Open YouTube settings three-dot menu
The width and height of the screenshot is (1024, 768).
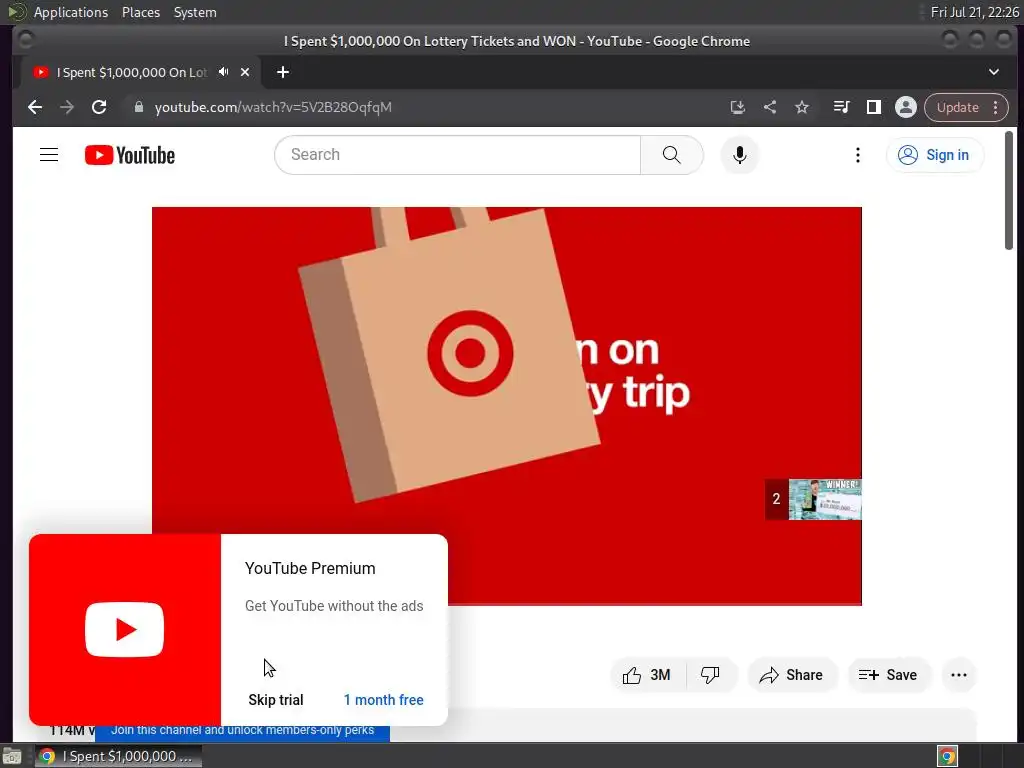pos(857,155)
